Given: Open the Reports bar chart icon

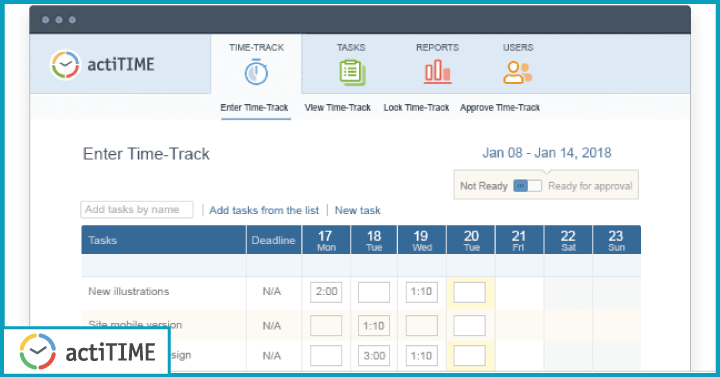Looking at the screenshot, I should [x=437, y=72].
